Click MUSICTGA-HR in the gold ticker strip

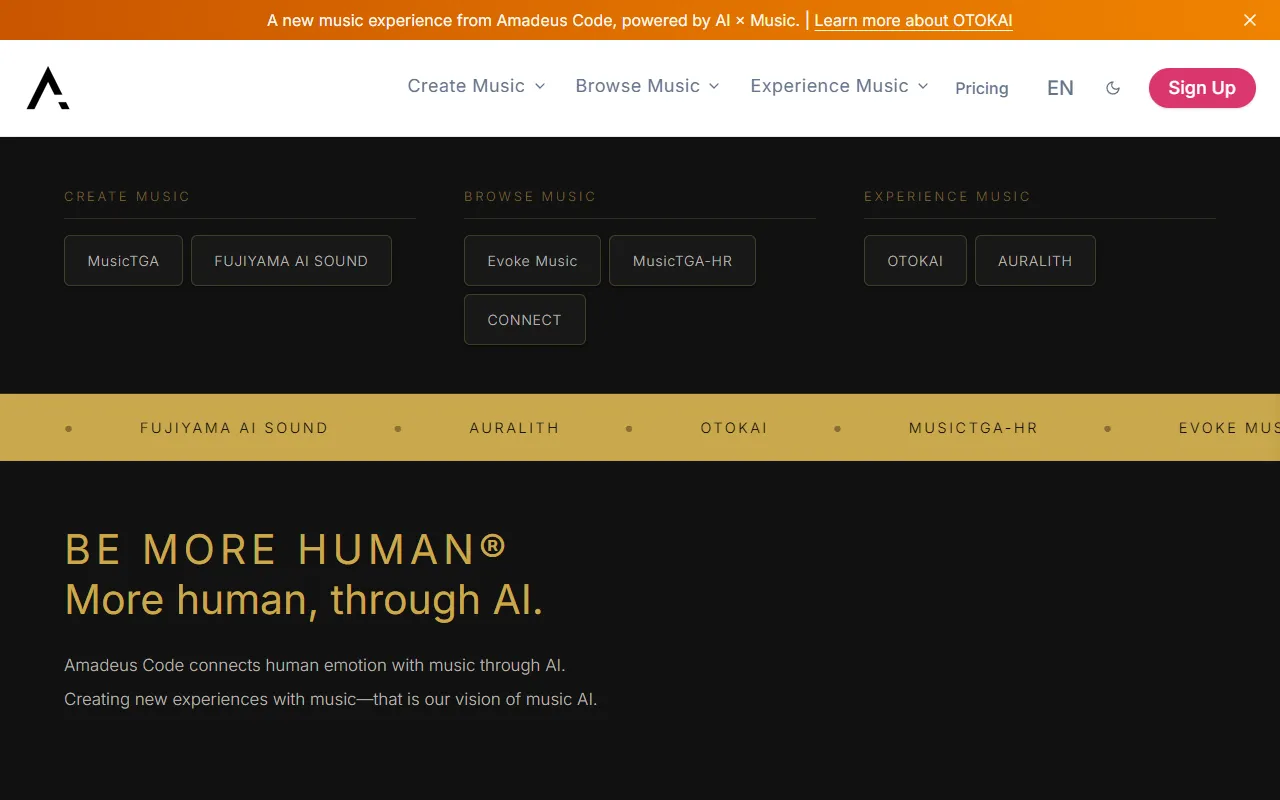[973, 428]
